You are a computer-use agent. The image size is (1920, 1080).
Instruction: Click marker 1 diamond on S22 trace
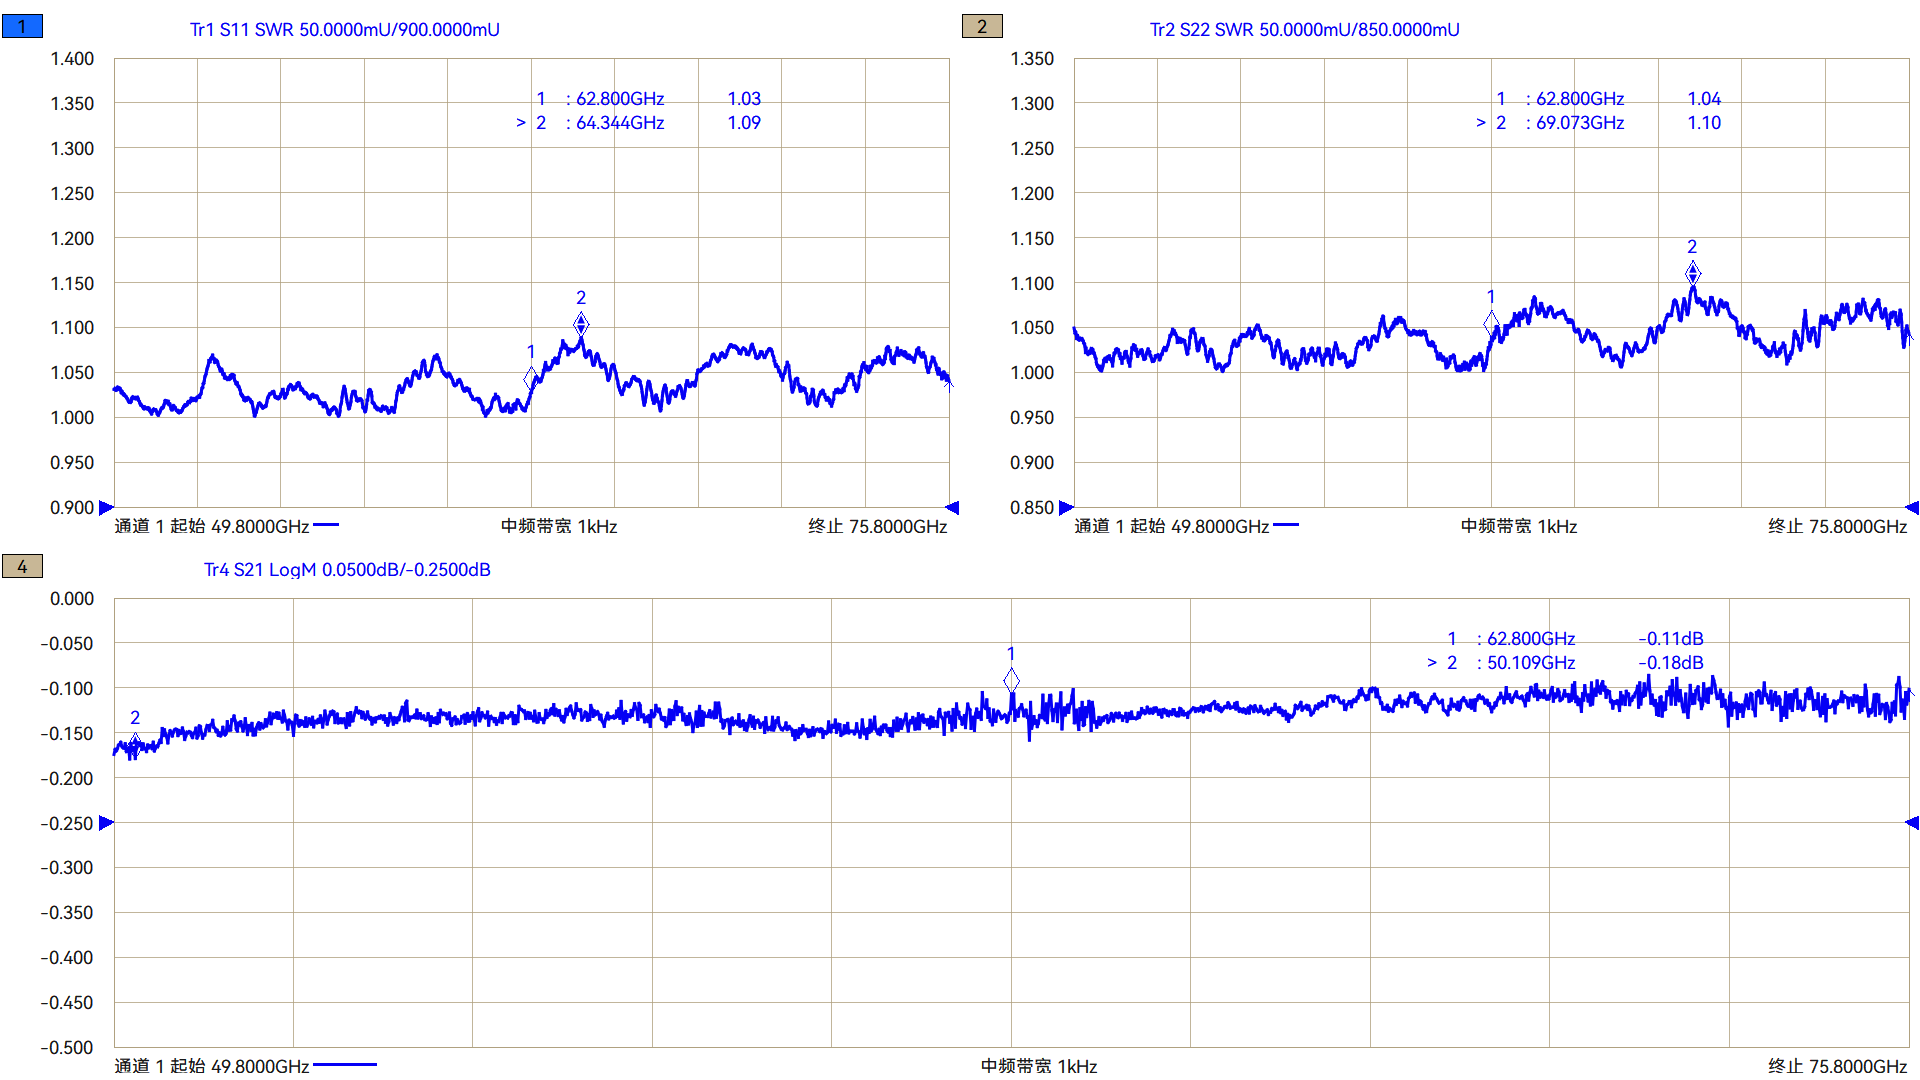1491,322
